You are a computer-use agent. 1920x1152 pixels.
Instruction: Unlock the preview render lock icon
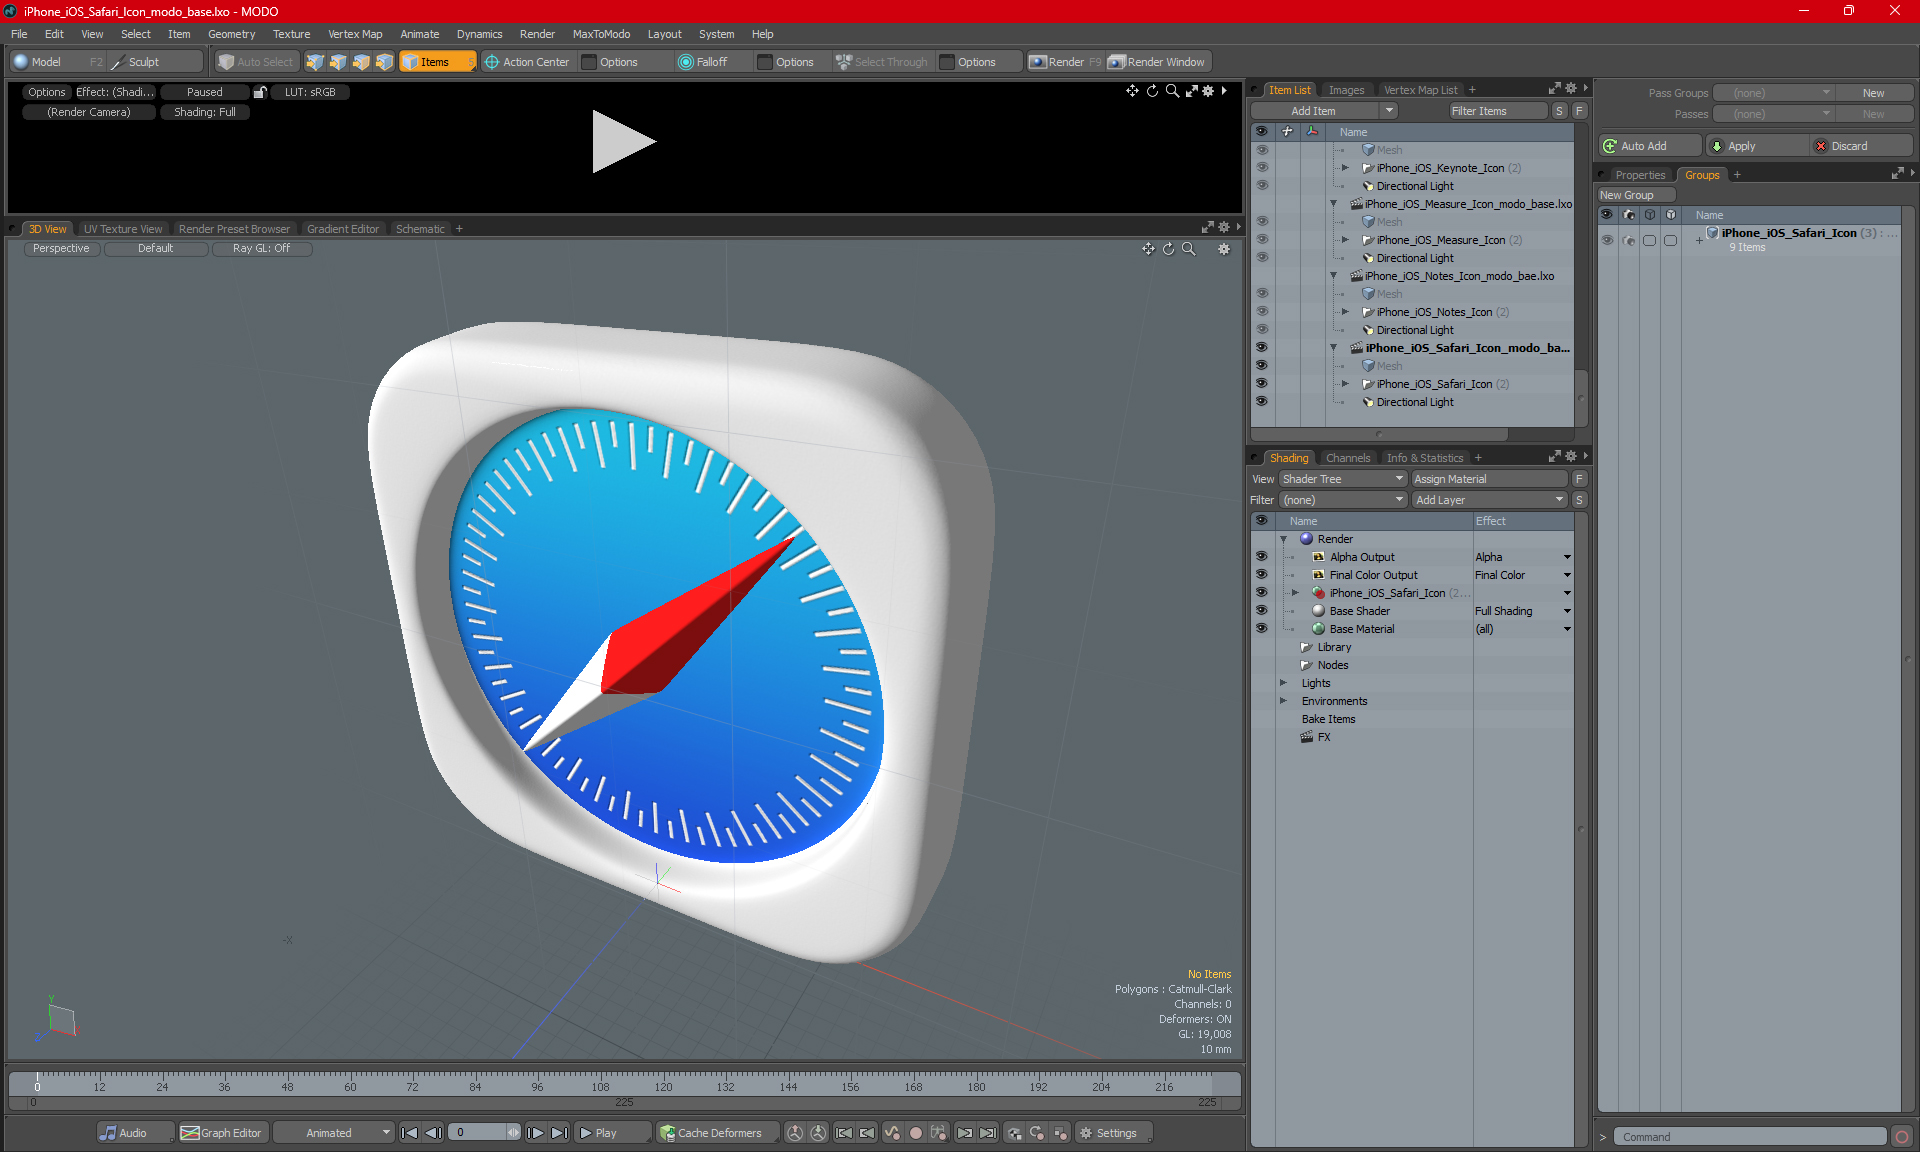(x=260, y=92)
